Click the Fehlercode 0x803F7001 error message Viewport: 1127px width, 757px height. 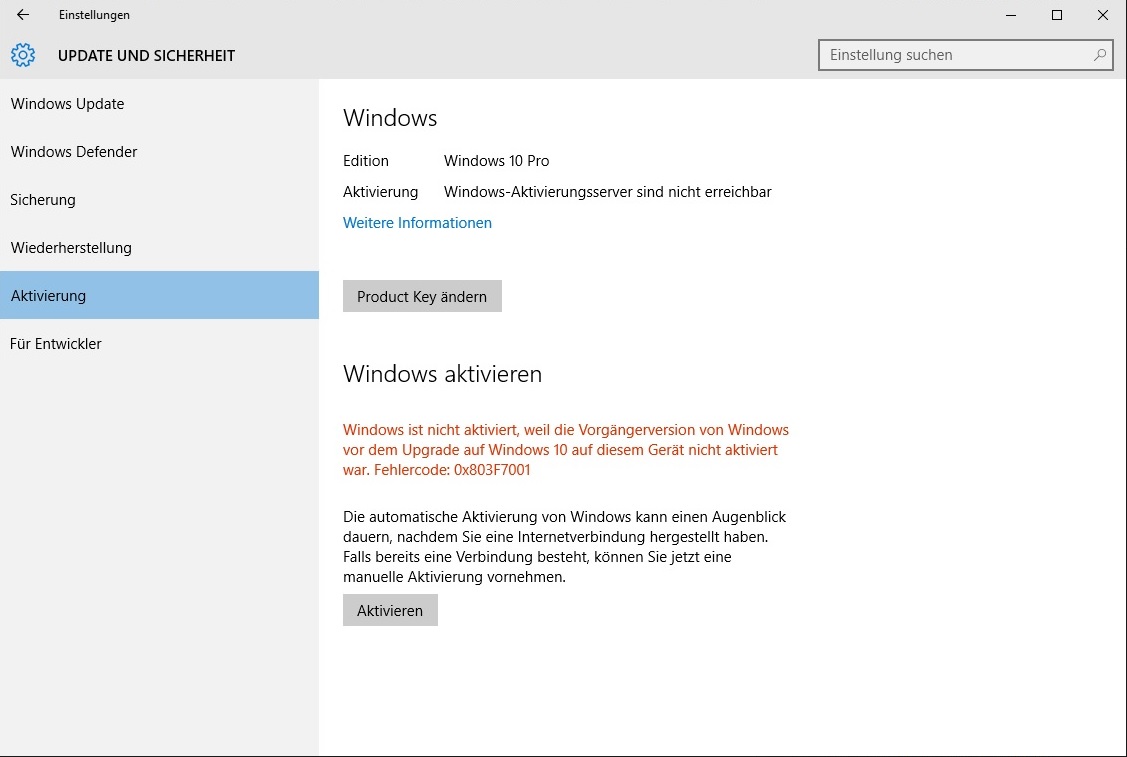pyautogui.click(x=566, y=450)
